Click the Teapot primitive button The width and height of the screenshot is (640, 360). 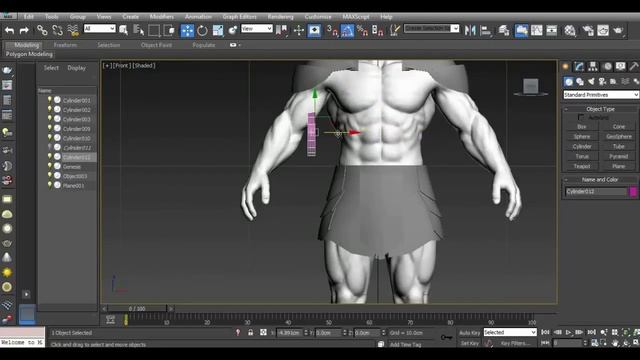tap(582, 166)
